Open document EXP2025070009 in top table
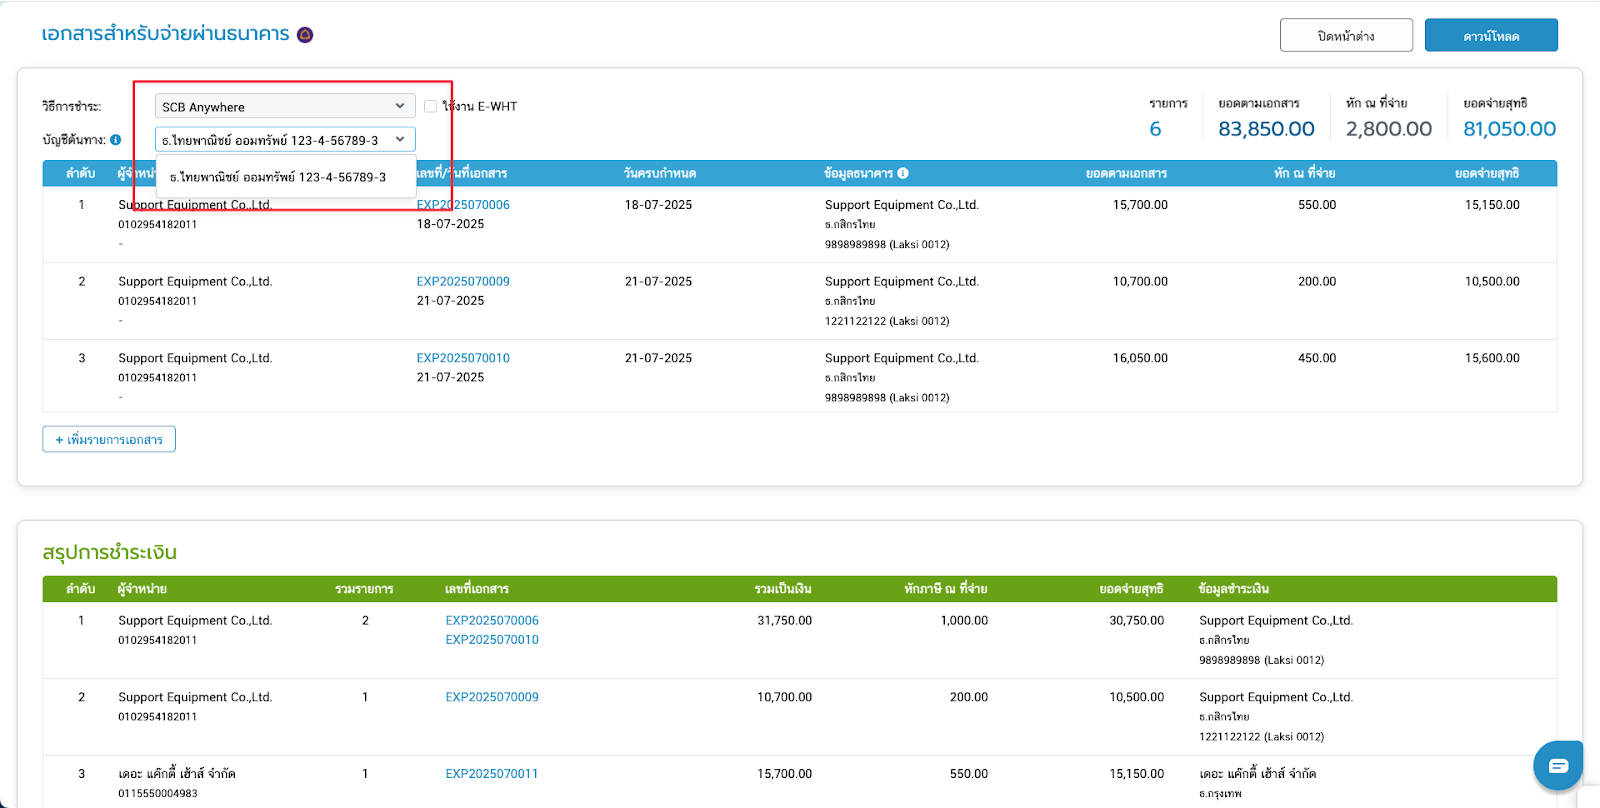The image size is (1600, 808). pyautogui.click(x=463, y=281)
